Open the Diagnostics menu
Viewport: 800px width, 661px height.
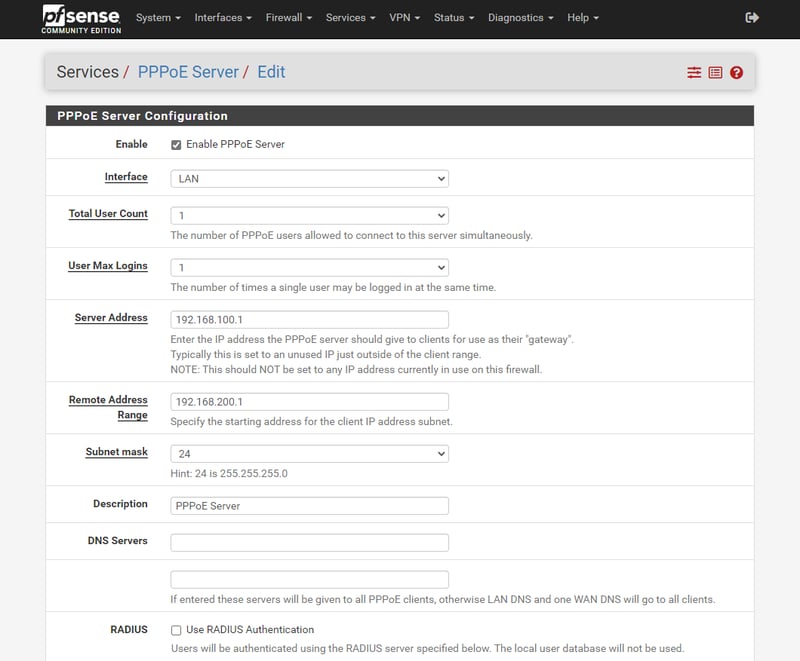pos(521,18)
